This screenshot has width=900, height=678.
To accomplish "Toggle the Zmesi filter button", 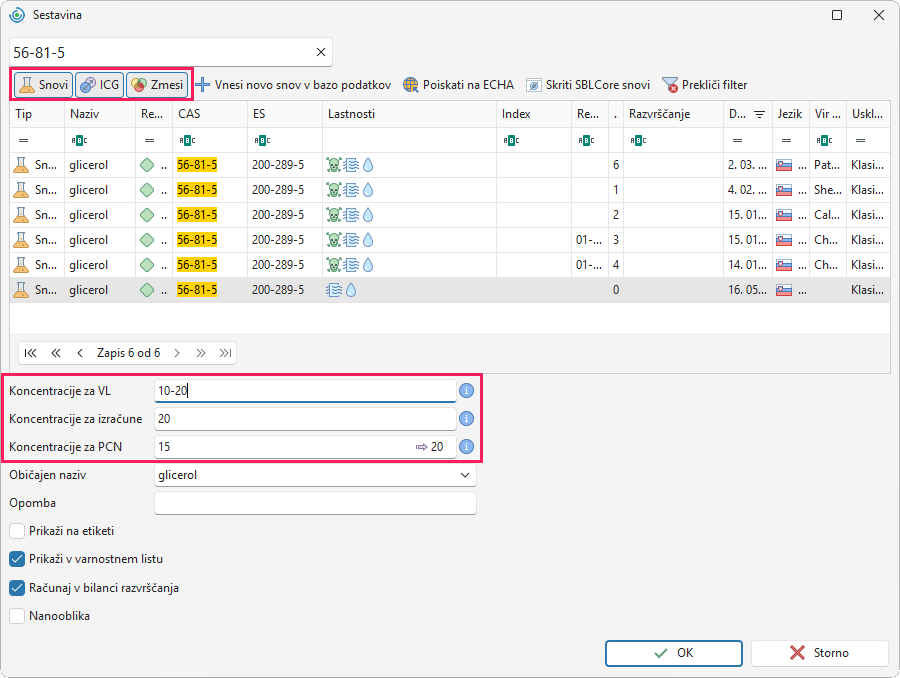I will [x=157, y=85].
